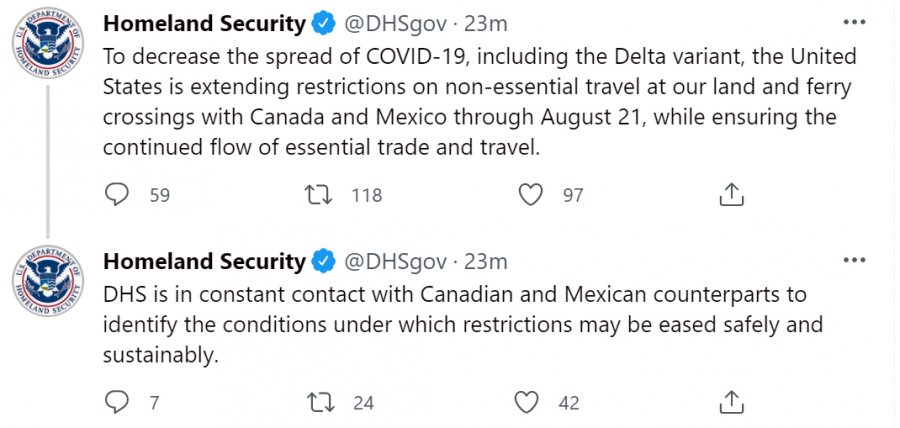Share the second tweet about easing restrictions
Image resolution: width=900 pixels, height=428 pixels.
731,403
